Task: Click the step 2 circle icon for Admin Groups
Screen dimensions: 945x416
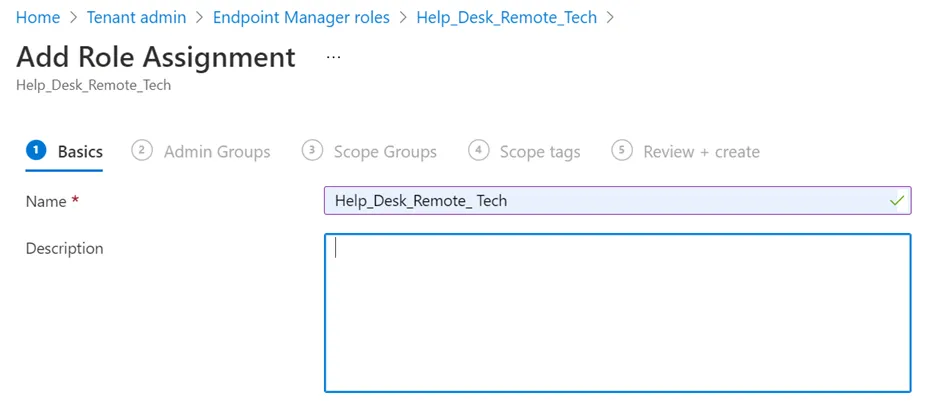Action: (142, 150)
